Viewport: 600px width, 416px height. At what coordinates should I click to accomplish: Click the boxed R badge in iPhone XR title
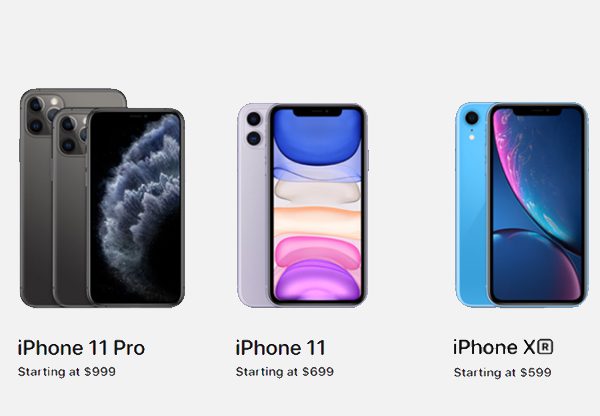tap(545, 347)
